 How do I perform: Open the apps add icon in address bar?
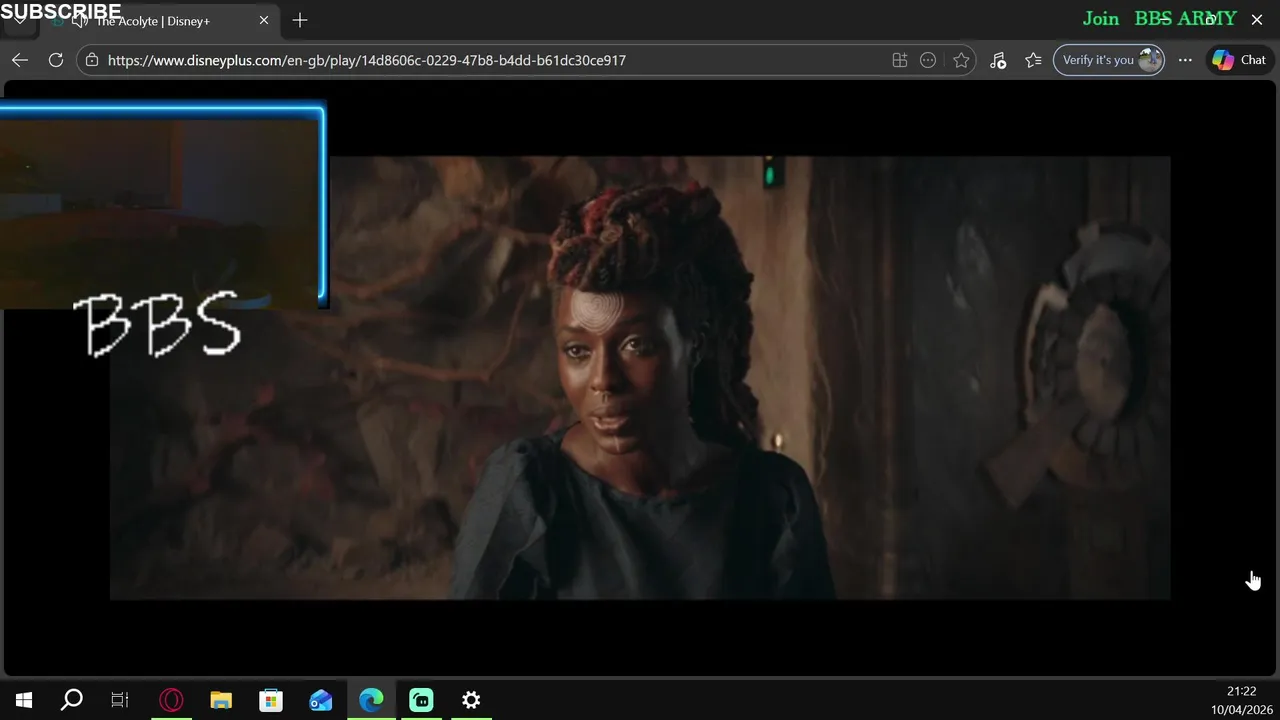click(900, 60)
